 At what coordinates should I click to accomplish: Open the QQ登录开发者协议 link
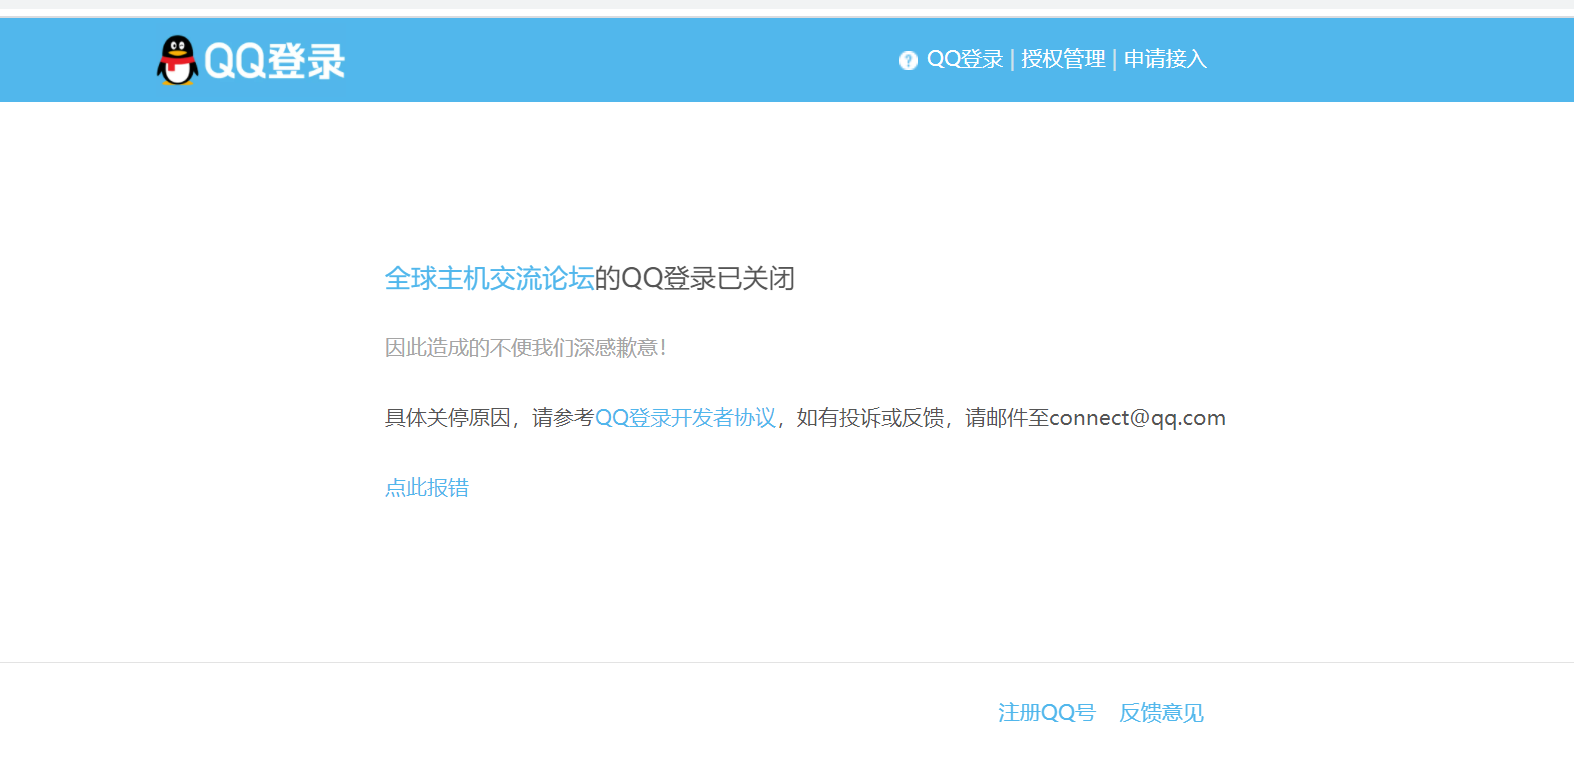685,418
